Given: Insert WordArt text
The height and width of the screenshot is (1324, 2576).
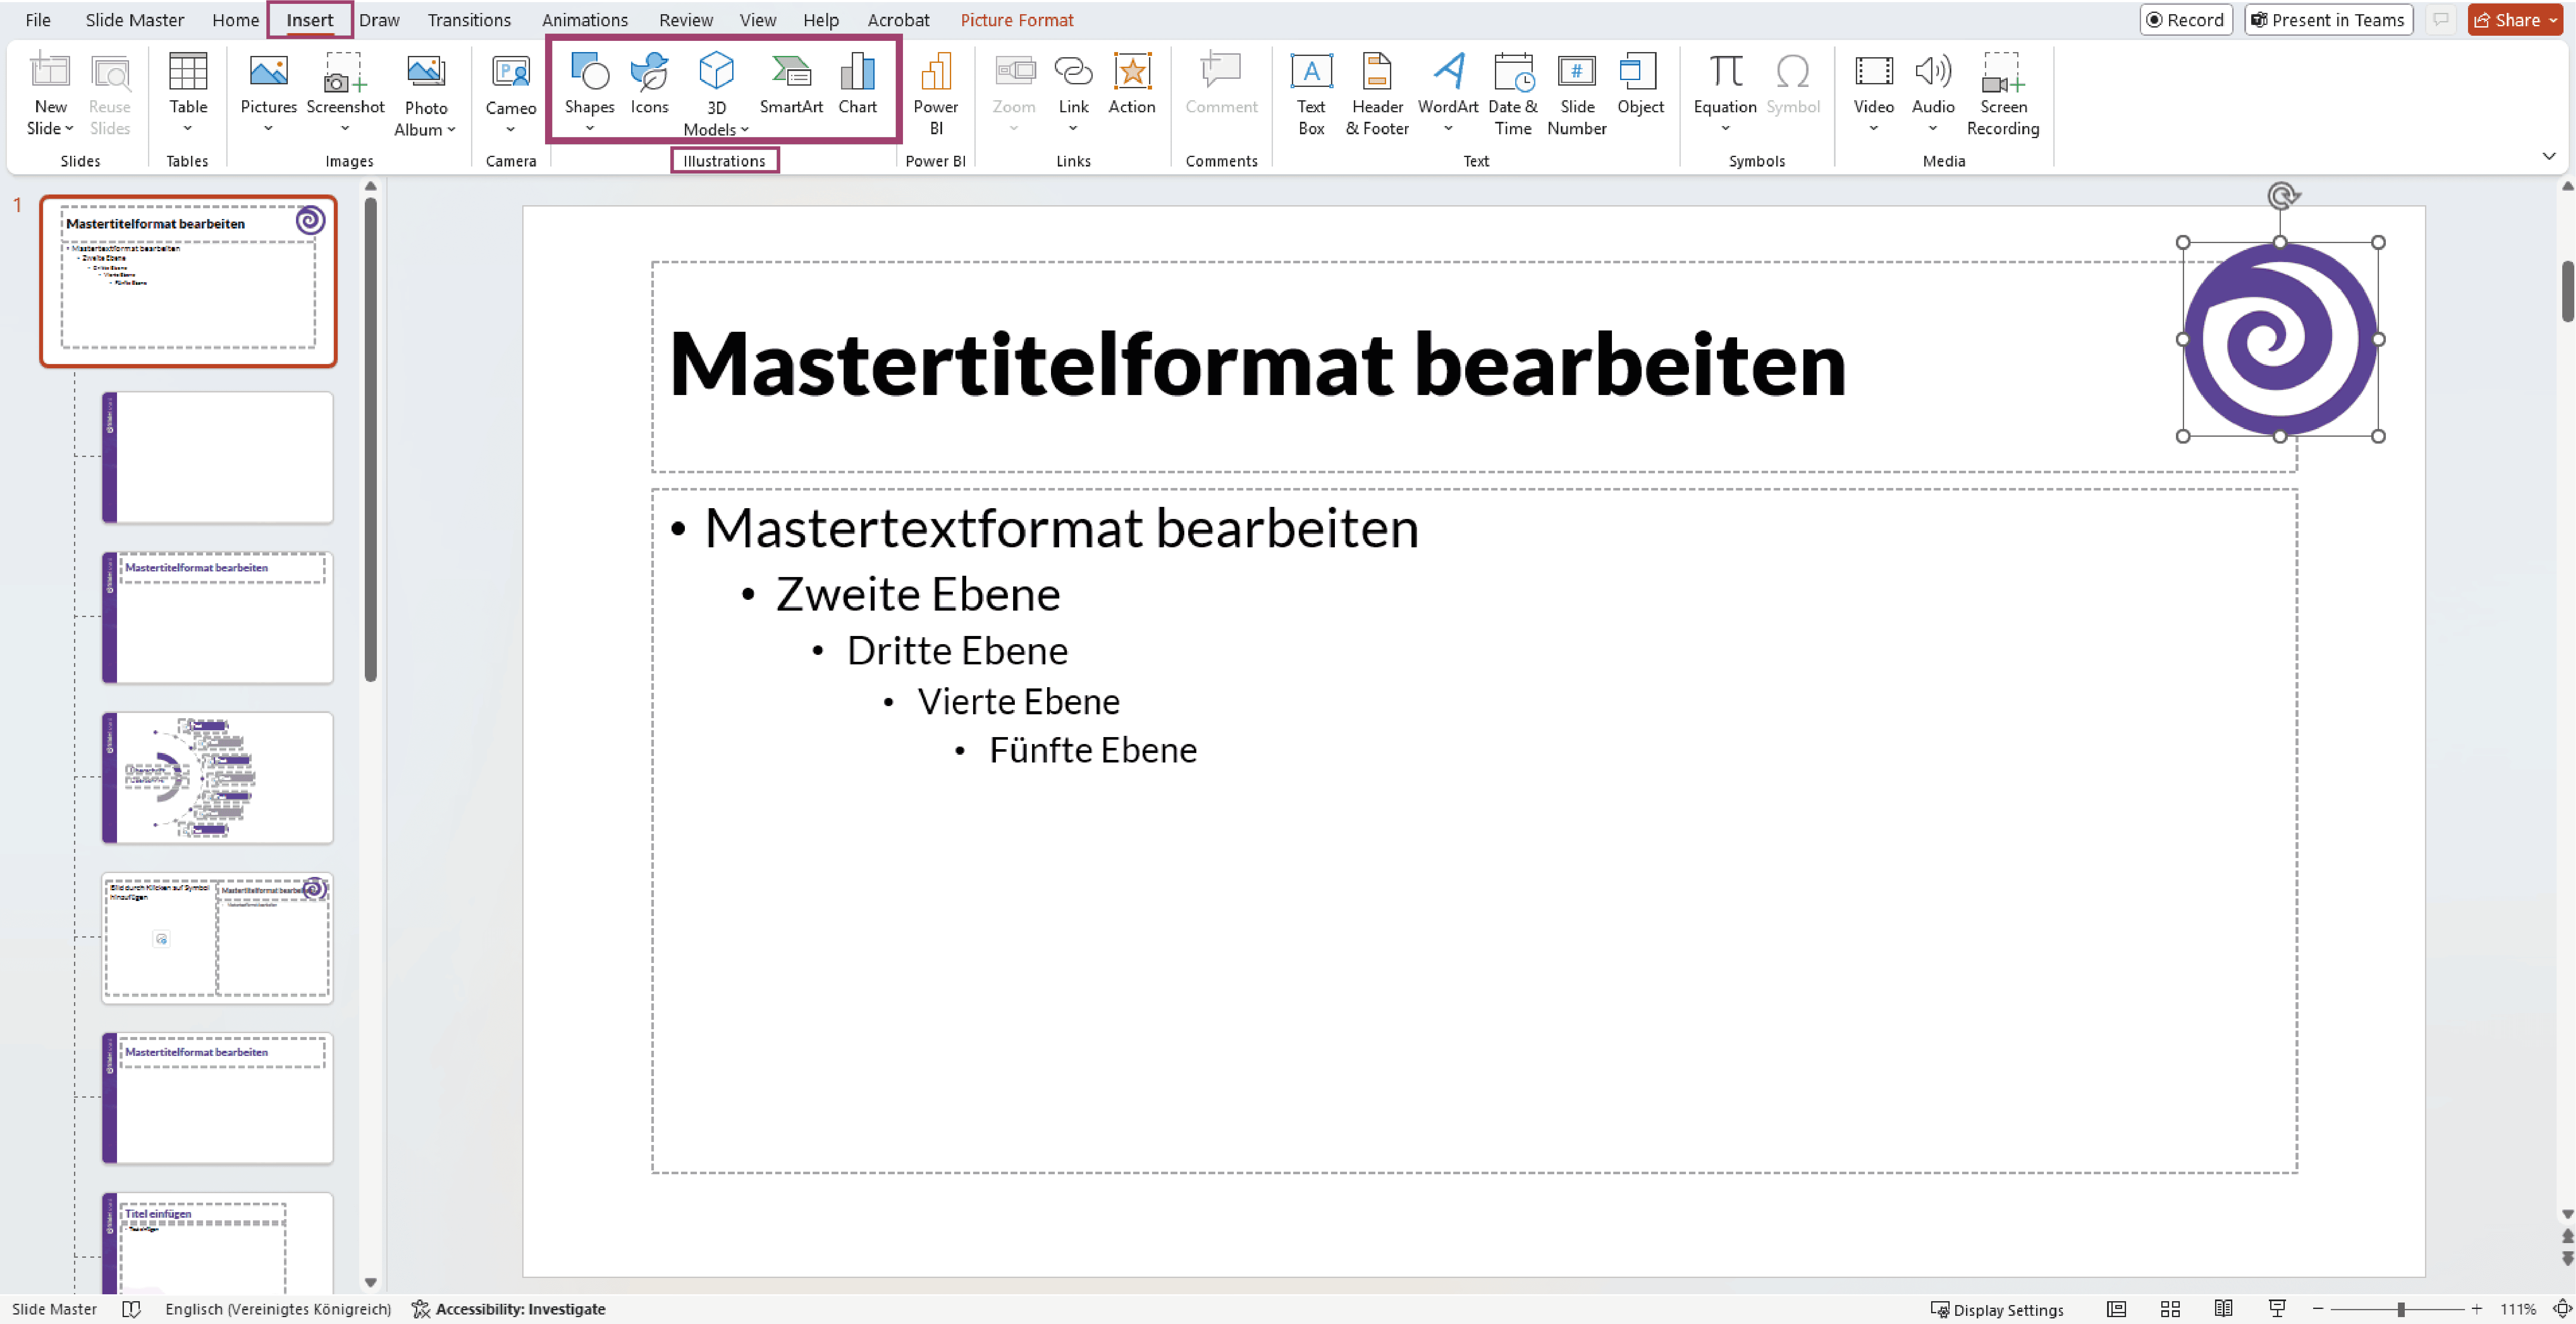Looking at the screenshot, I should click(1448, 93).
